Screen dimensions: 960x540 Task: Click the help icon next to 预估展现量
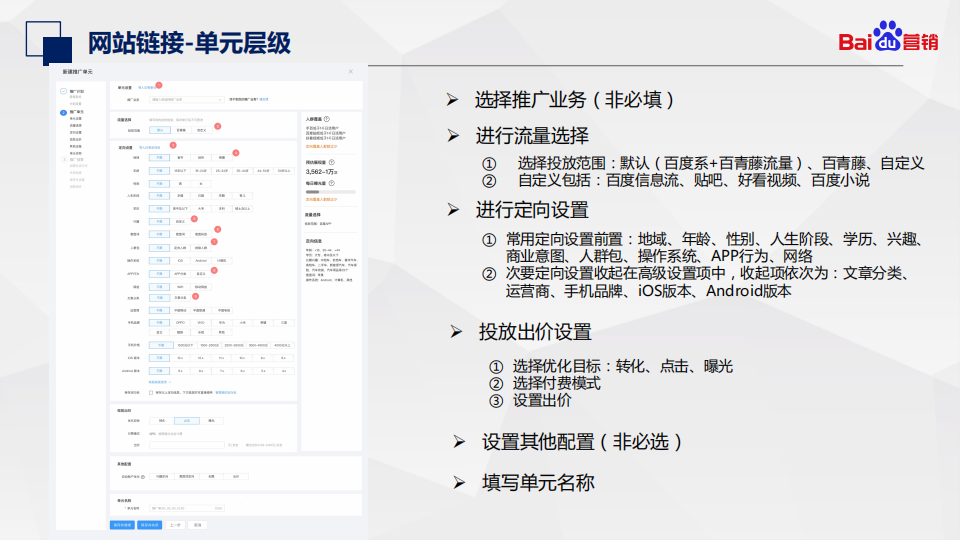pos(331,162)
